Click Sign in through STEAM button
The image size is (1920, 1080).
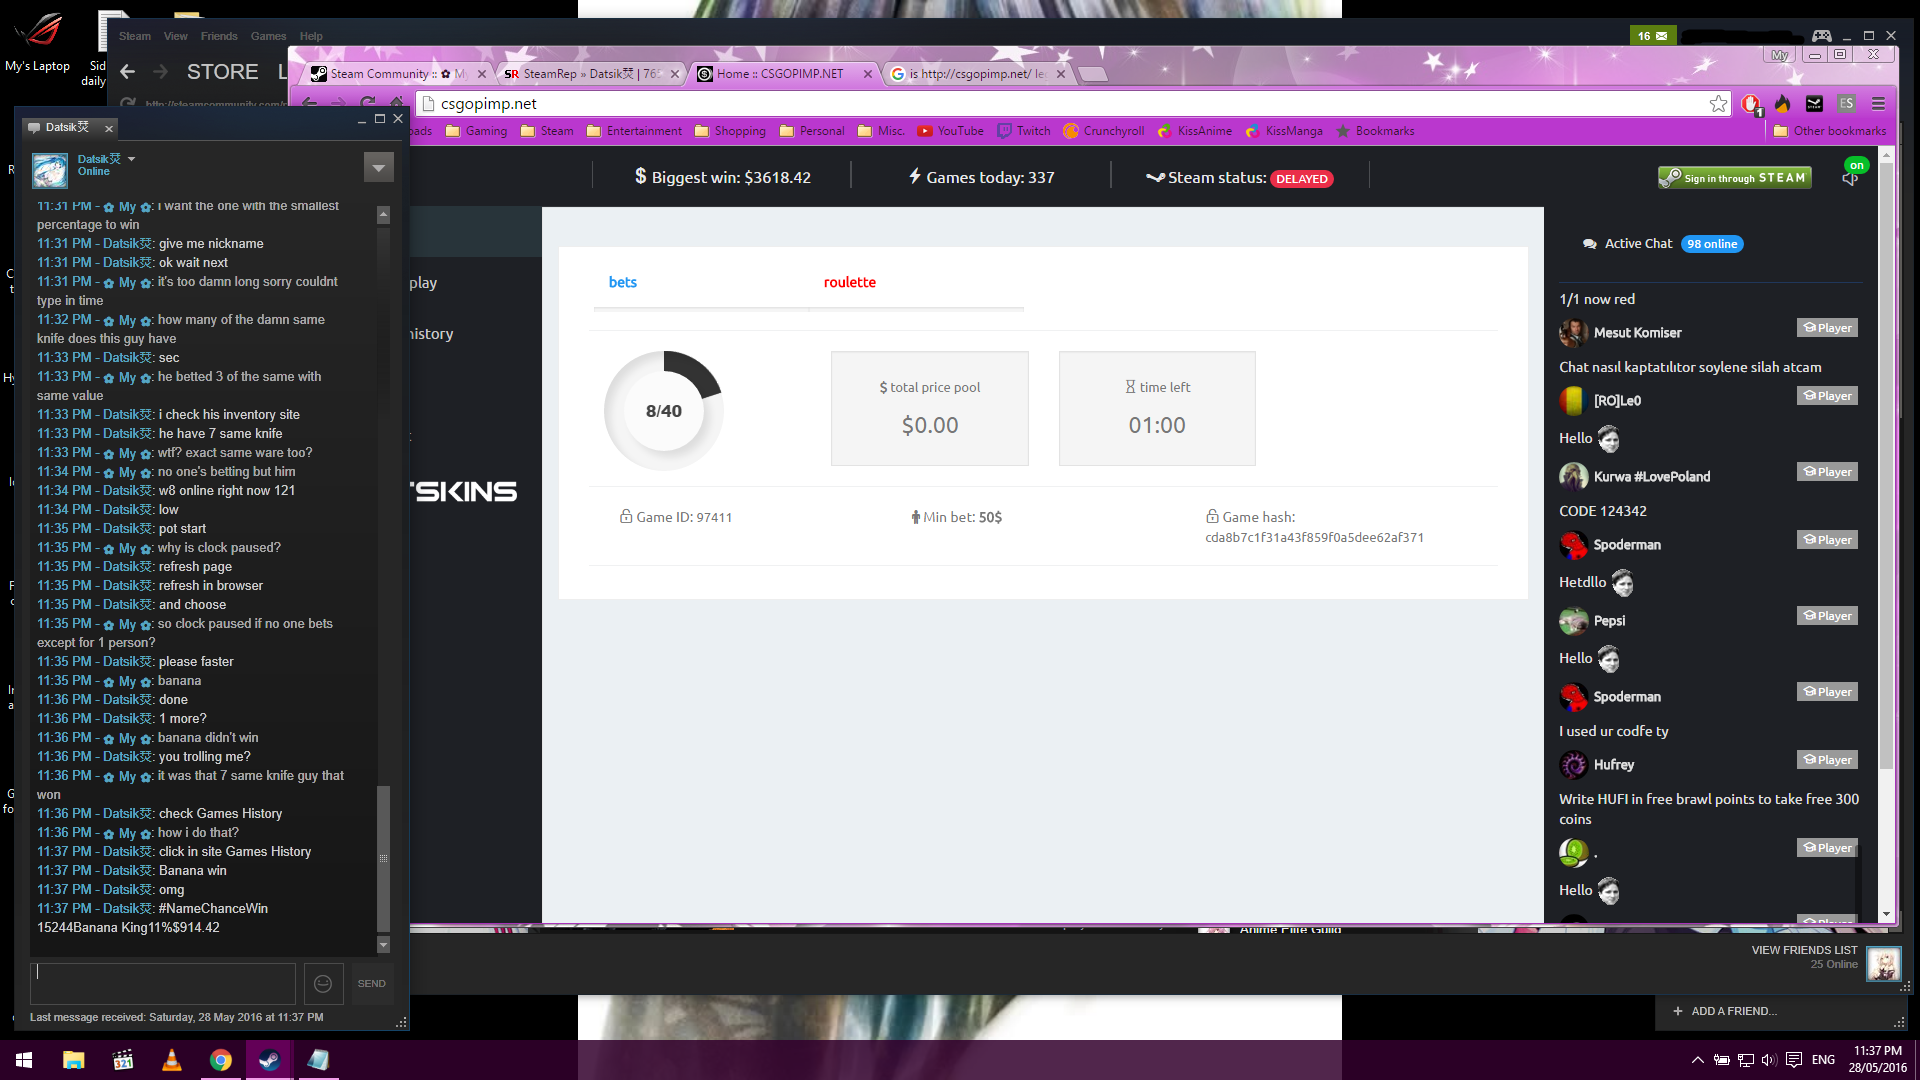coord(1734,178)
